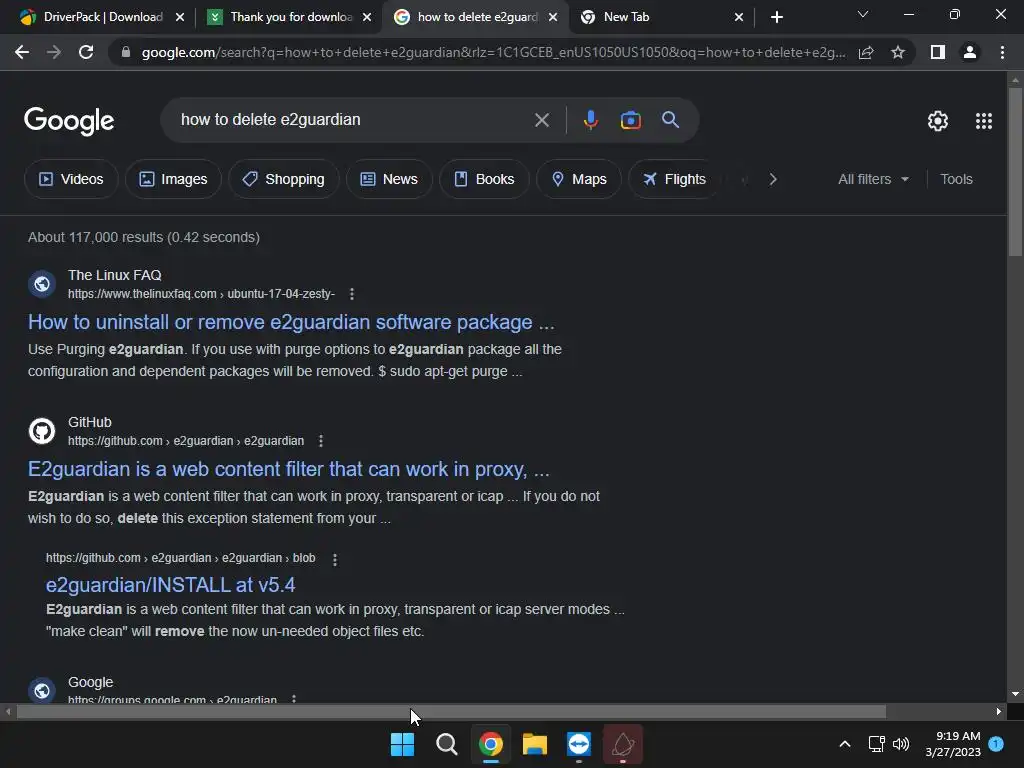Screen dimensions: 1024x768
Task: Click the forward navigation arrow
Action: [x=54, y=52]
